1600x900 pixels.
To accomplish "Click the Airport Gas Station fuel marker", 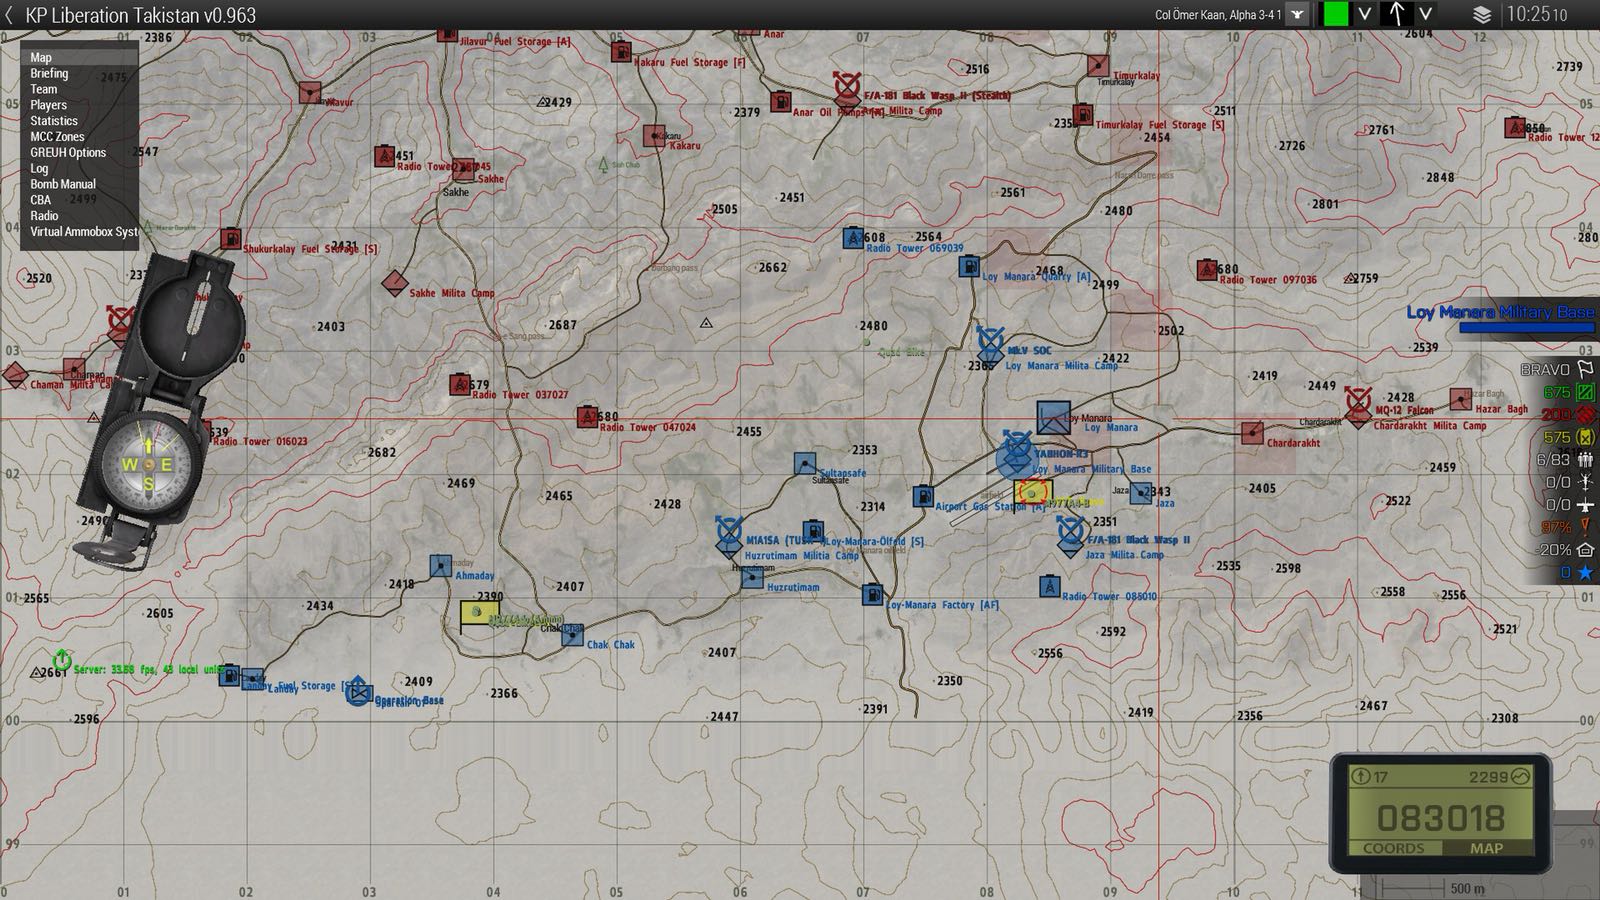I will [923, 496].
